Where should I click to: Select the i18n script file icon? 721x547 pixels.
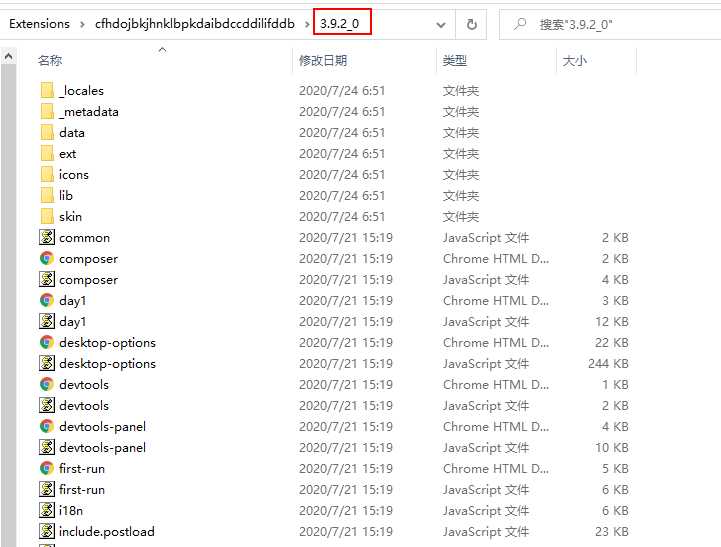[47, 511]
